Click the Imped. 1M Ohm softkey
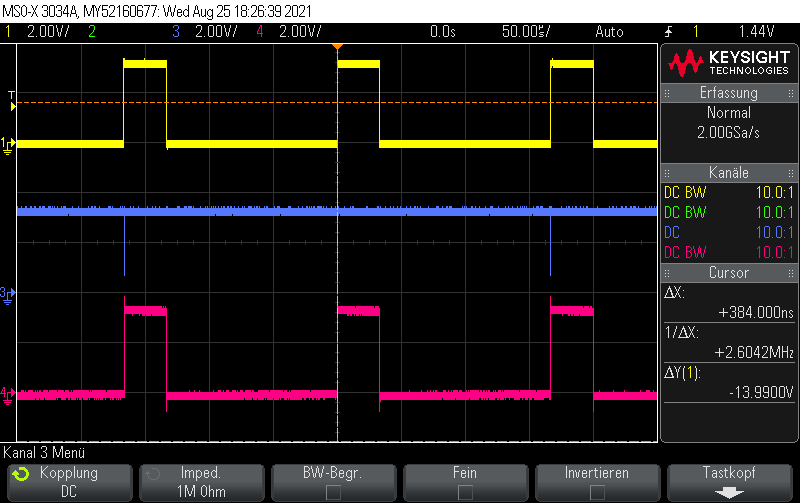Screen dimensions: 800x503 (x=202, y=483)
